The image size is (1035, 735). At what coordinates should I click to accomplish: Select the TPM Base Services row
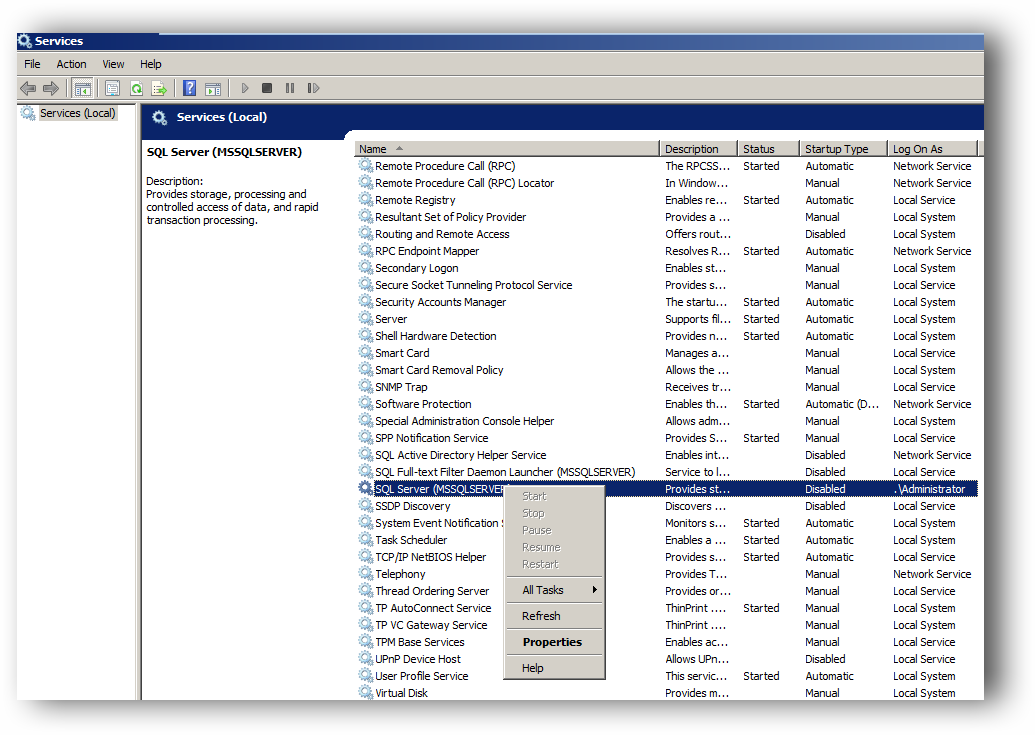pos(667,642)
